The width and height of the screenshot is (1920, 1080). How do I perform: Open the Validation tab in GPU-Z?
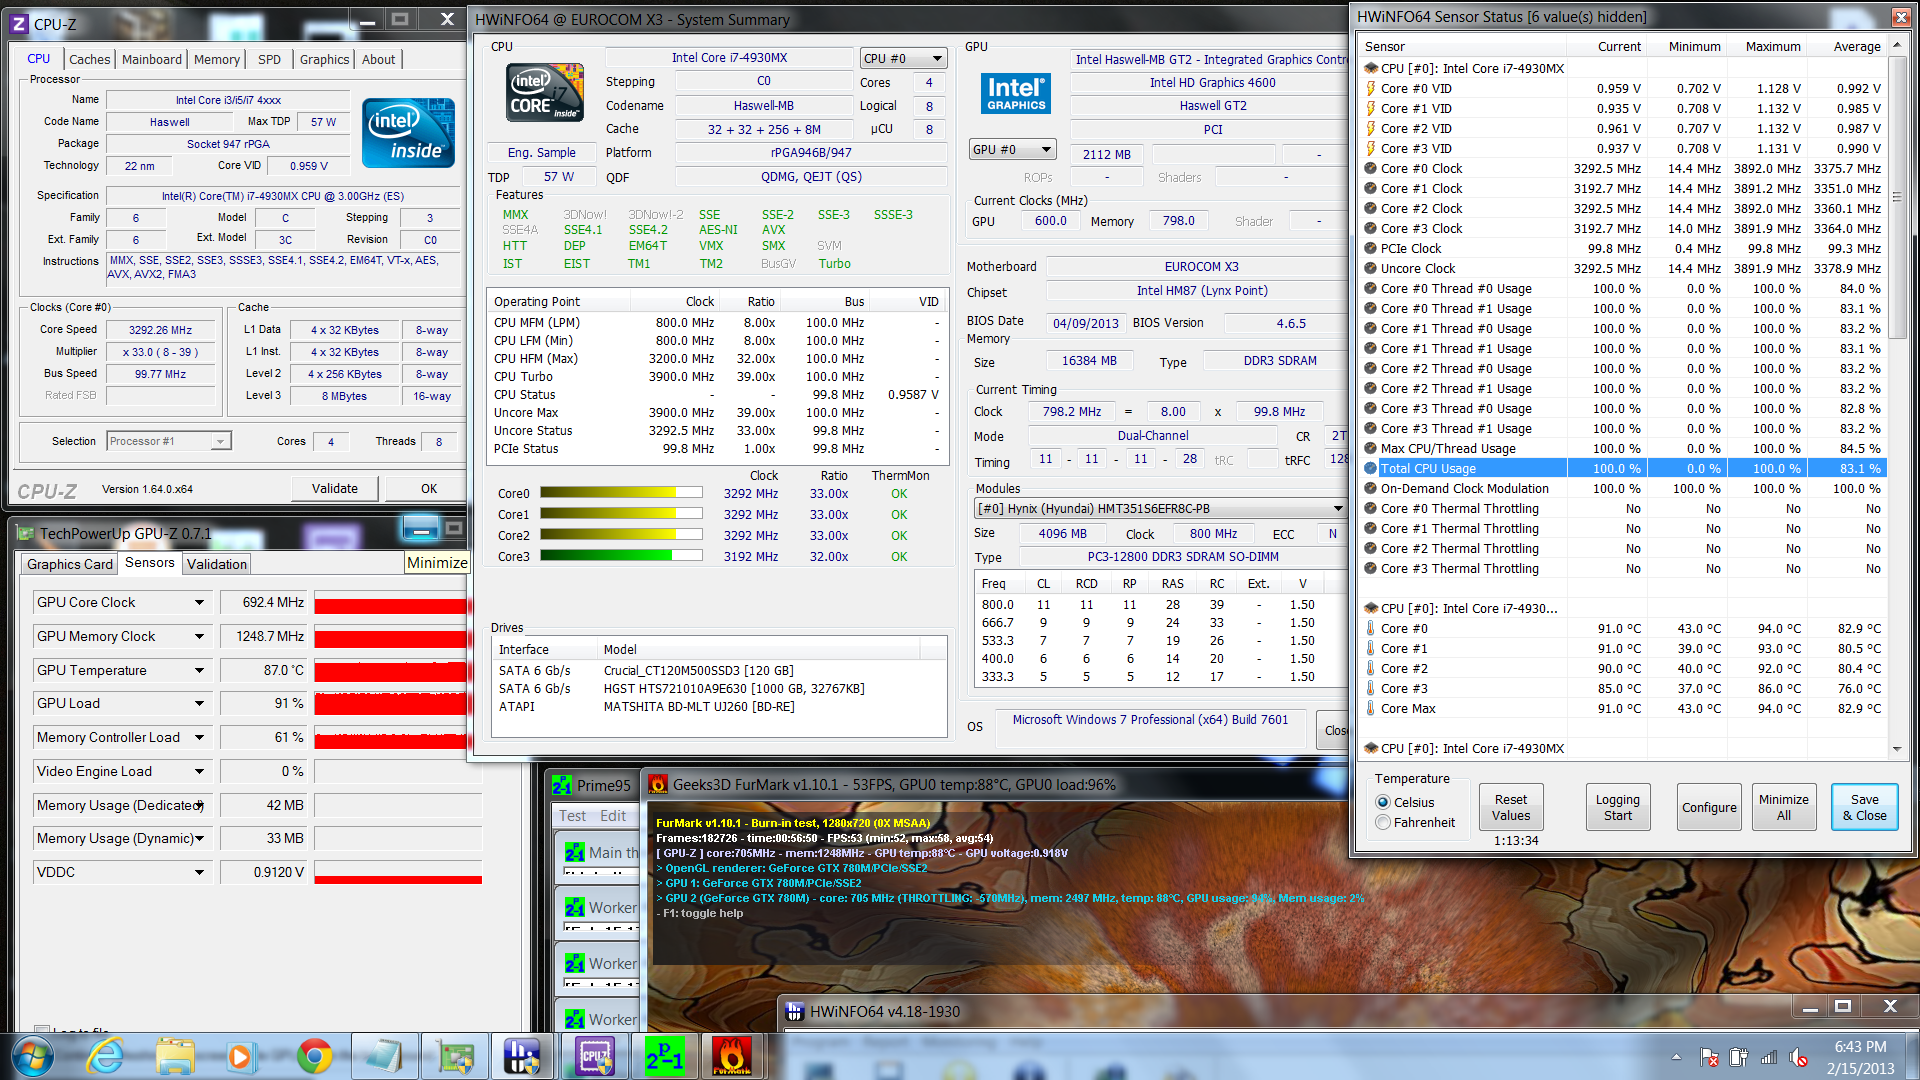[x=216, y=564]
